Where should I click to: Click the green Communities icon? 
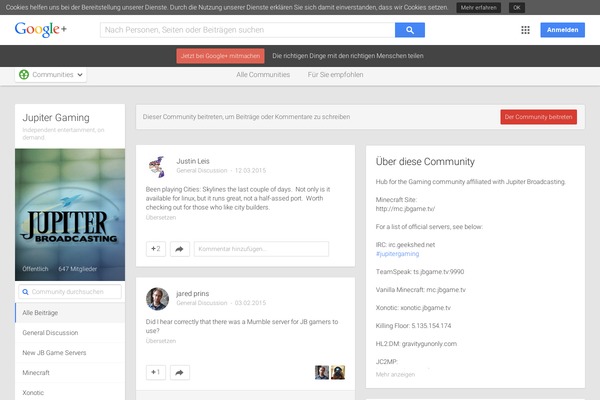(x=24, y=75)
